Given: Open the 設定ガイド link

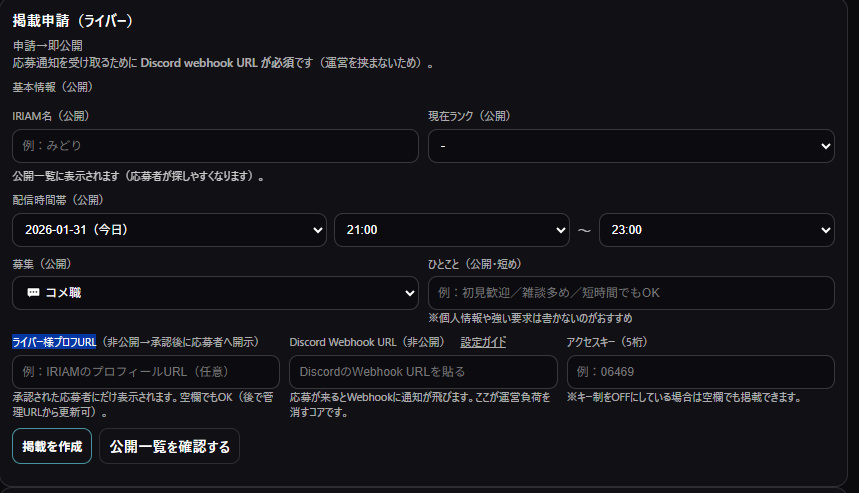Looking at the screenshot, I should [483, 342].
